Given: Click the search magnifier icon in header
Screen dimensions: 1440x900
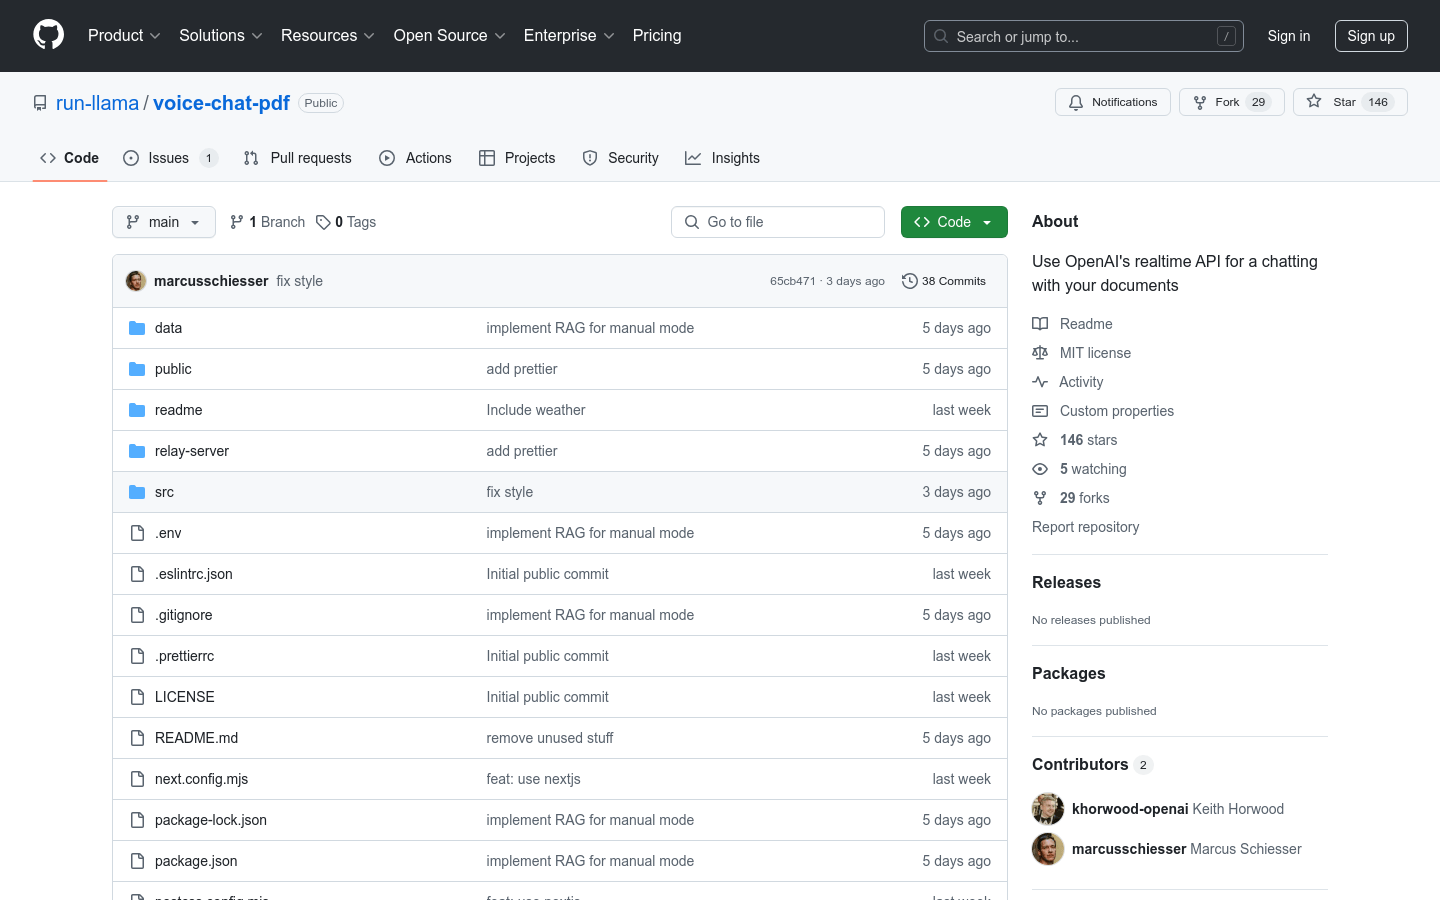Looking at the screenshot, I should 941,36.
